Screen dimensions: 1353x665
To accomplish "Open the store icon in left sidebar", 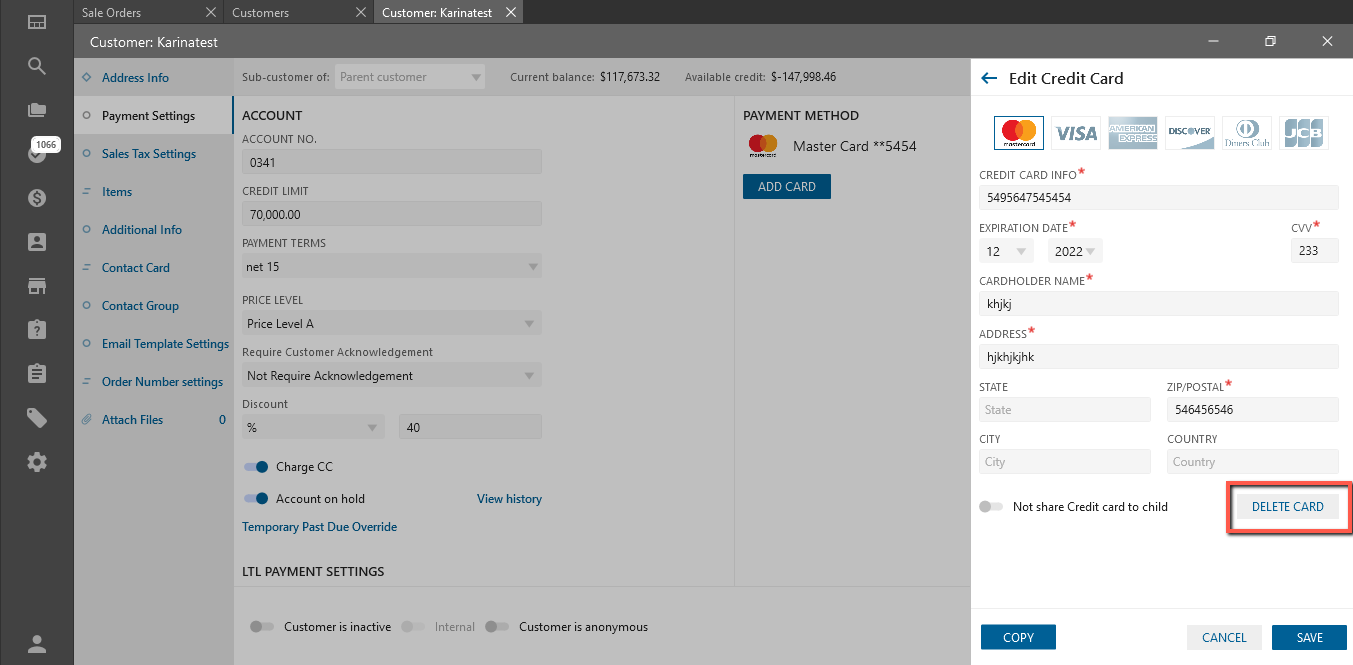I will coord(36,286).
